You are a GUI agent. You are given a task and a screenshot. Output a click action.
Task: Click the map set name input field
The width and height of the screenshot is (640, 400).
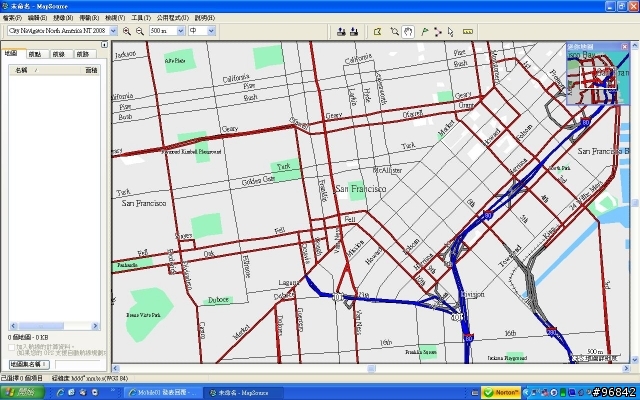[x=78, y=364]
